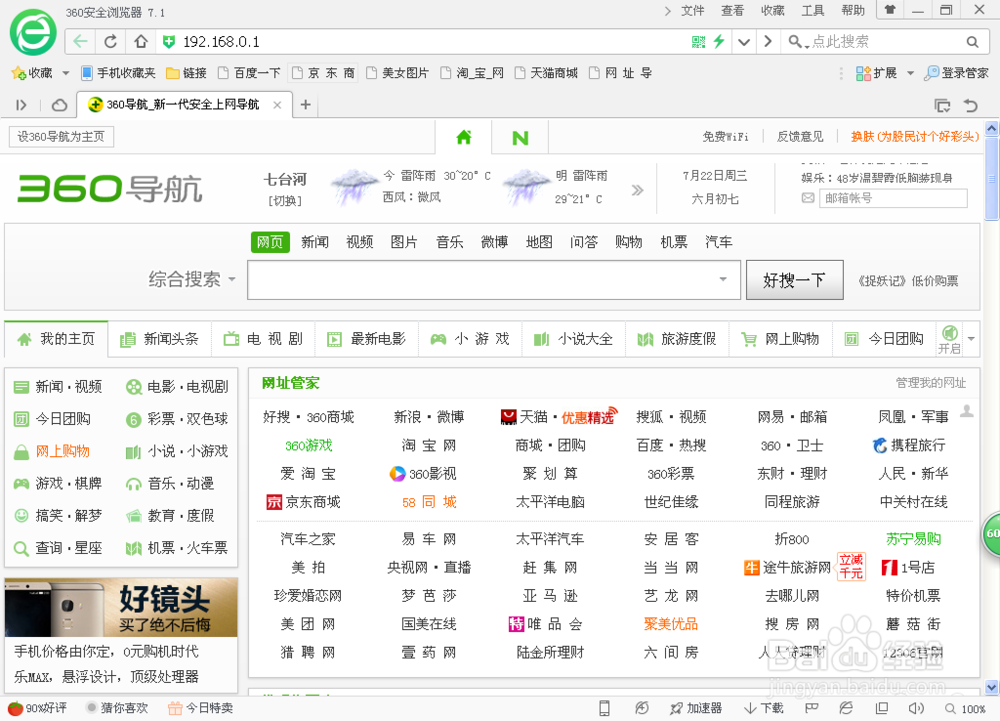Open the 携程旅行 link
1000x721 pixels.
click(x=909, y=446)
